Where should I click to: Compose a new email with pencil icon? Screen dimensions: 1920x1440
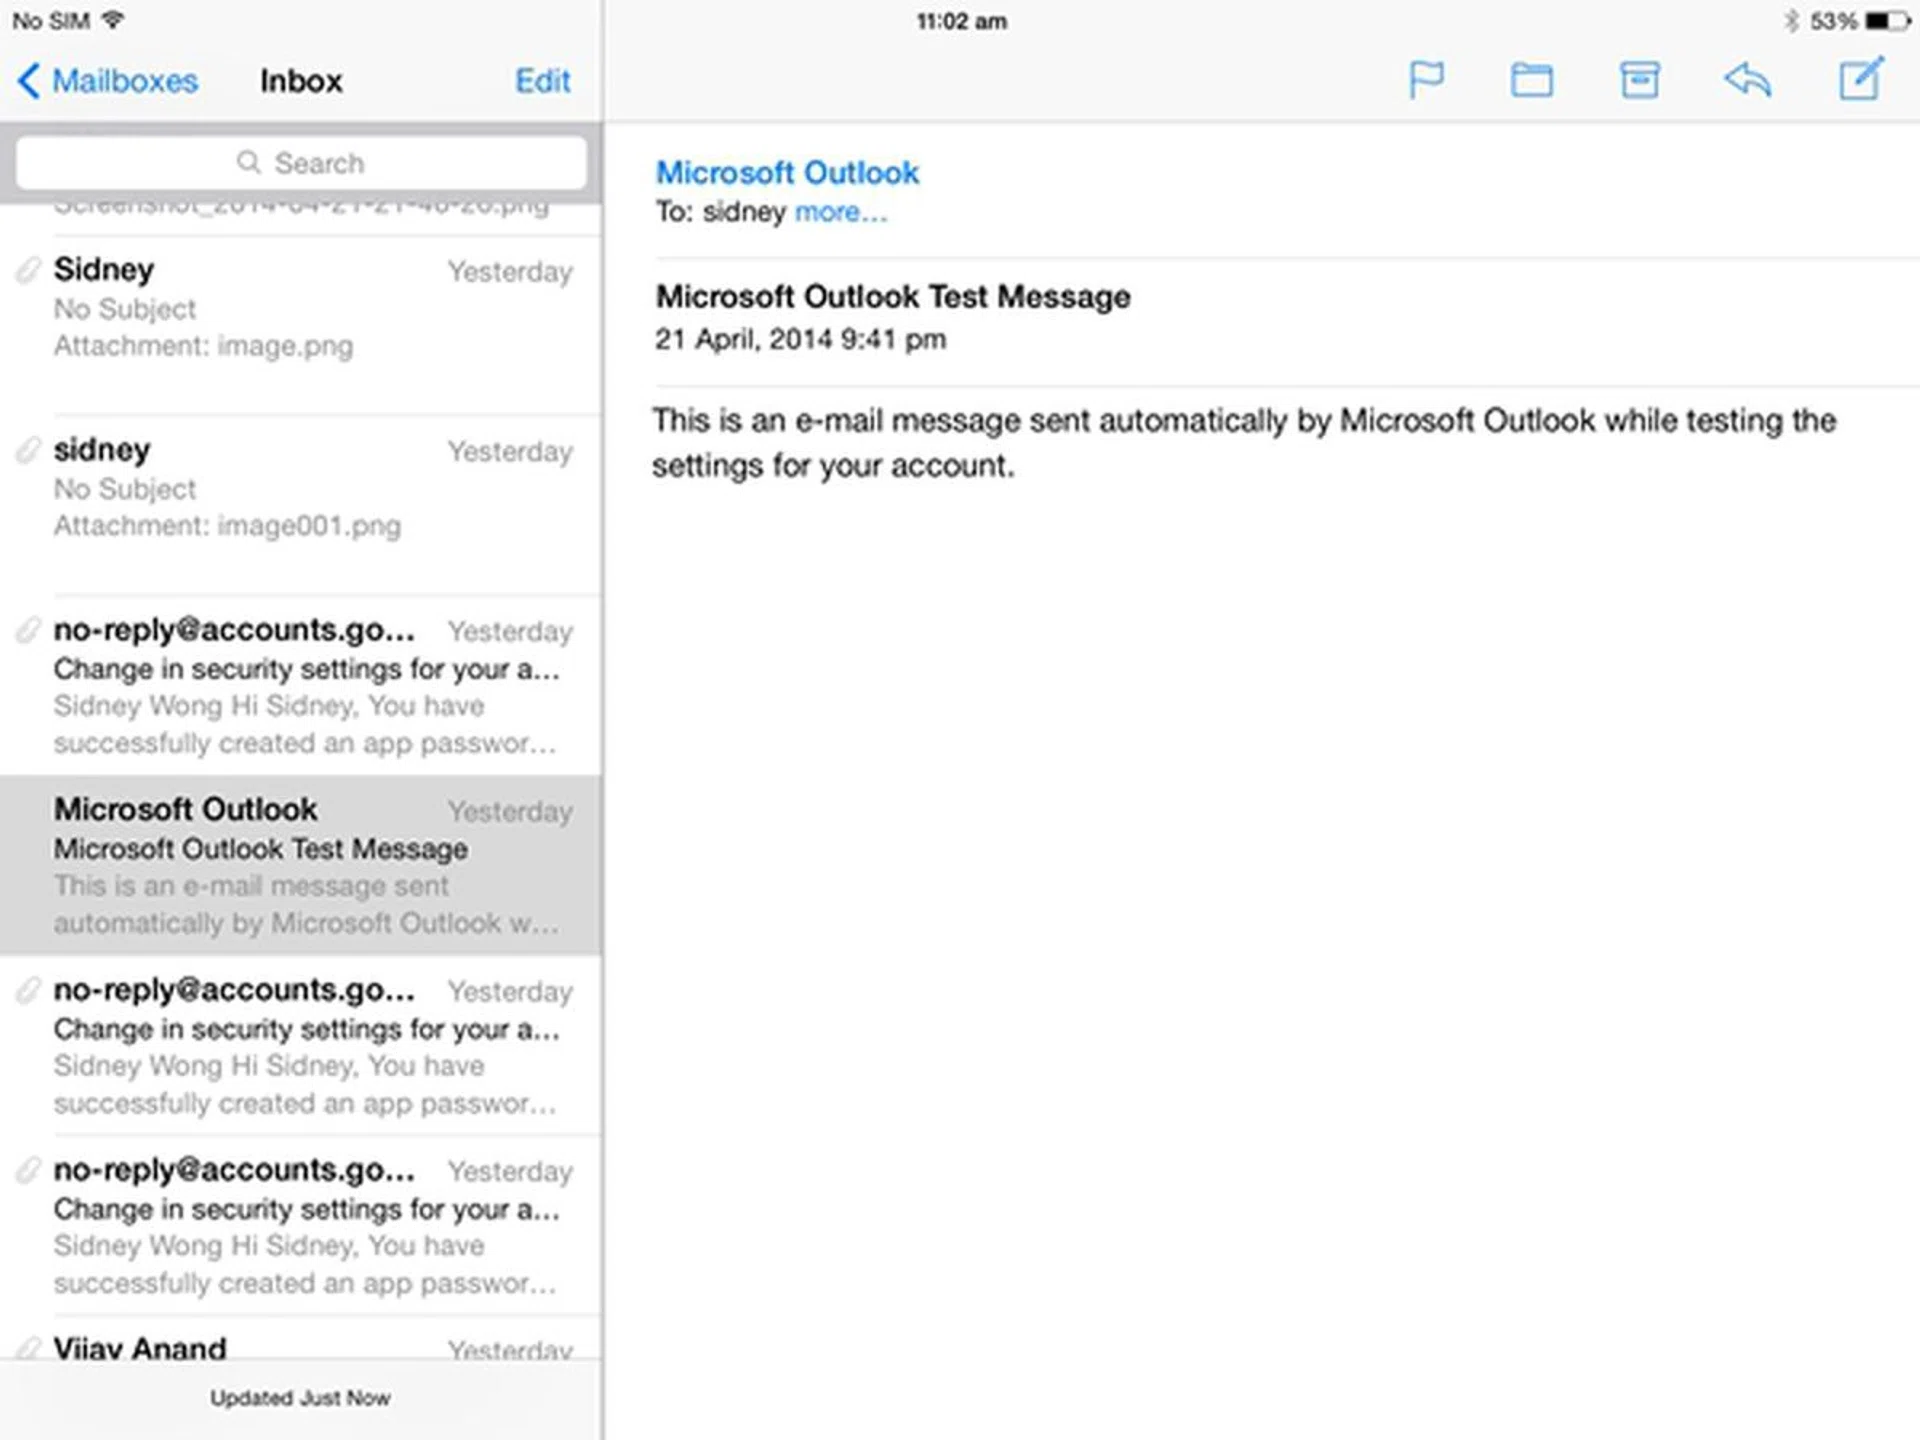point(1861,79)
